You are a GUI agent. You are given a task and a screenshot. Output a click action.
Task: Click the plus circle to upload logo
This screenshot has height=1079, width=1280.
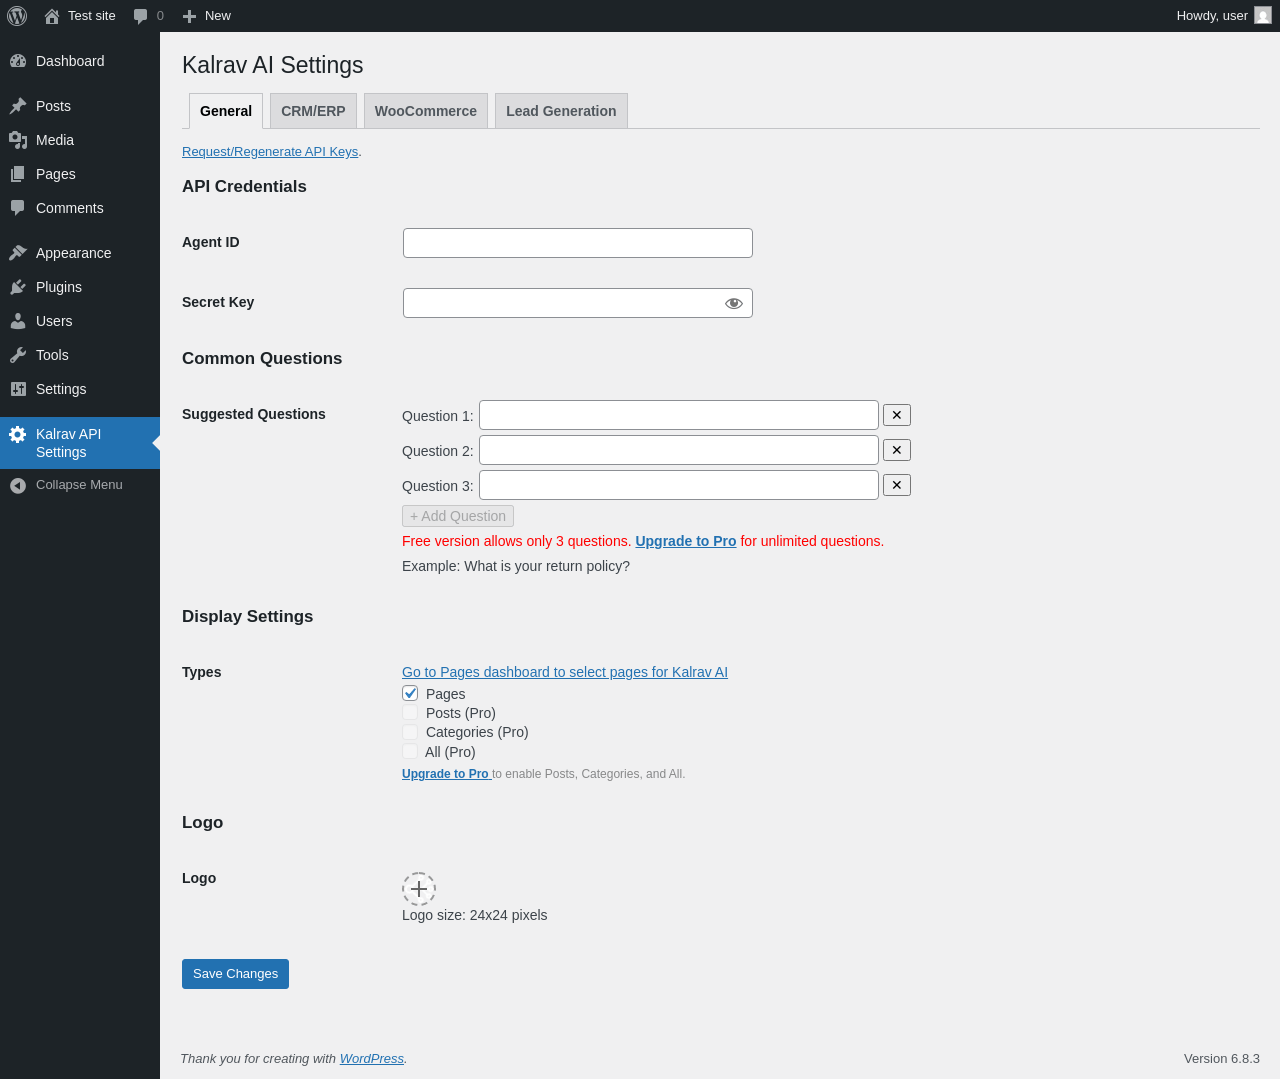[x=419, y=889]
